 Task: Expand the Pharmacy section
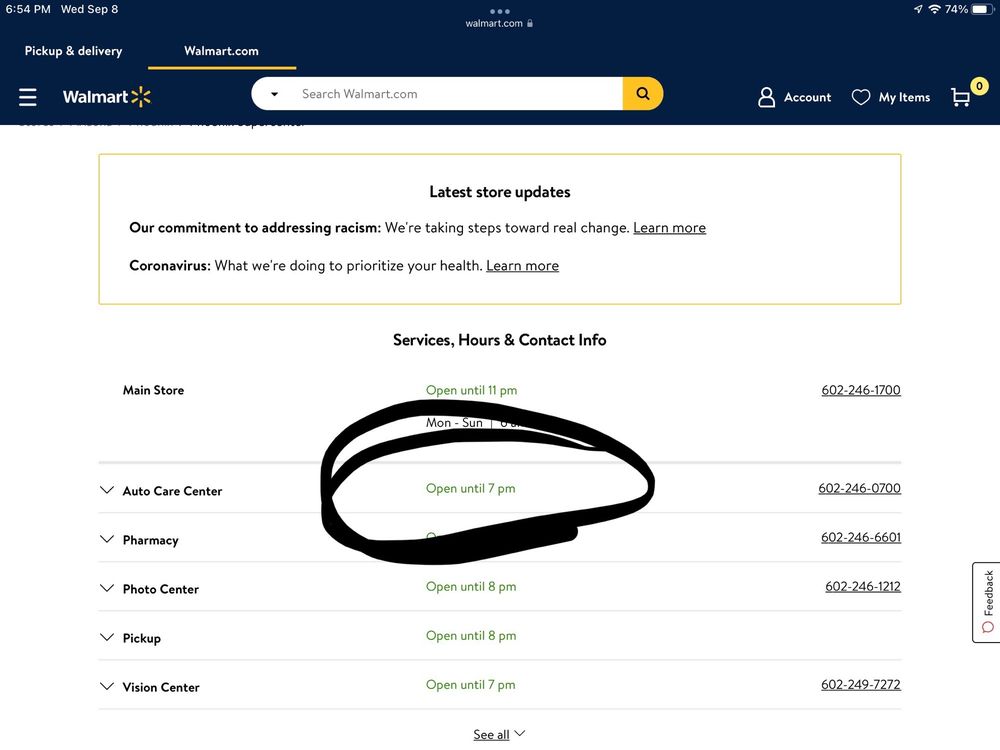(107, 539)
